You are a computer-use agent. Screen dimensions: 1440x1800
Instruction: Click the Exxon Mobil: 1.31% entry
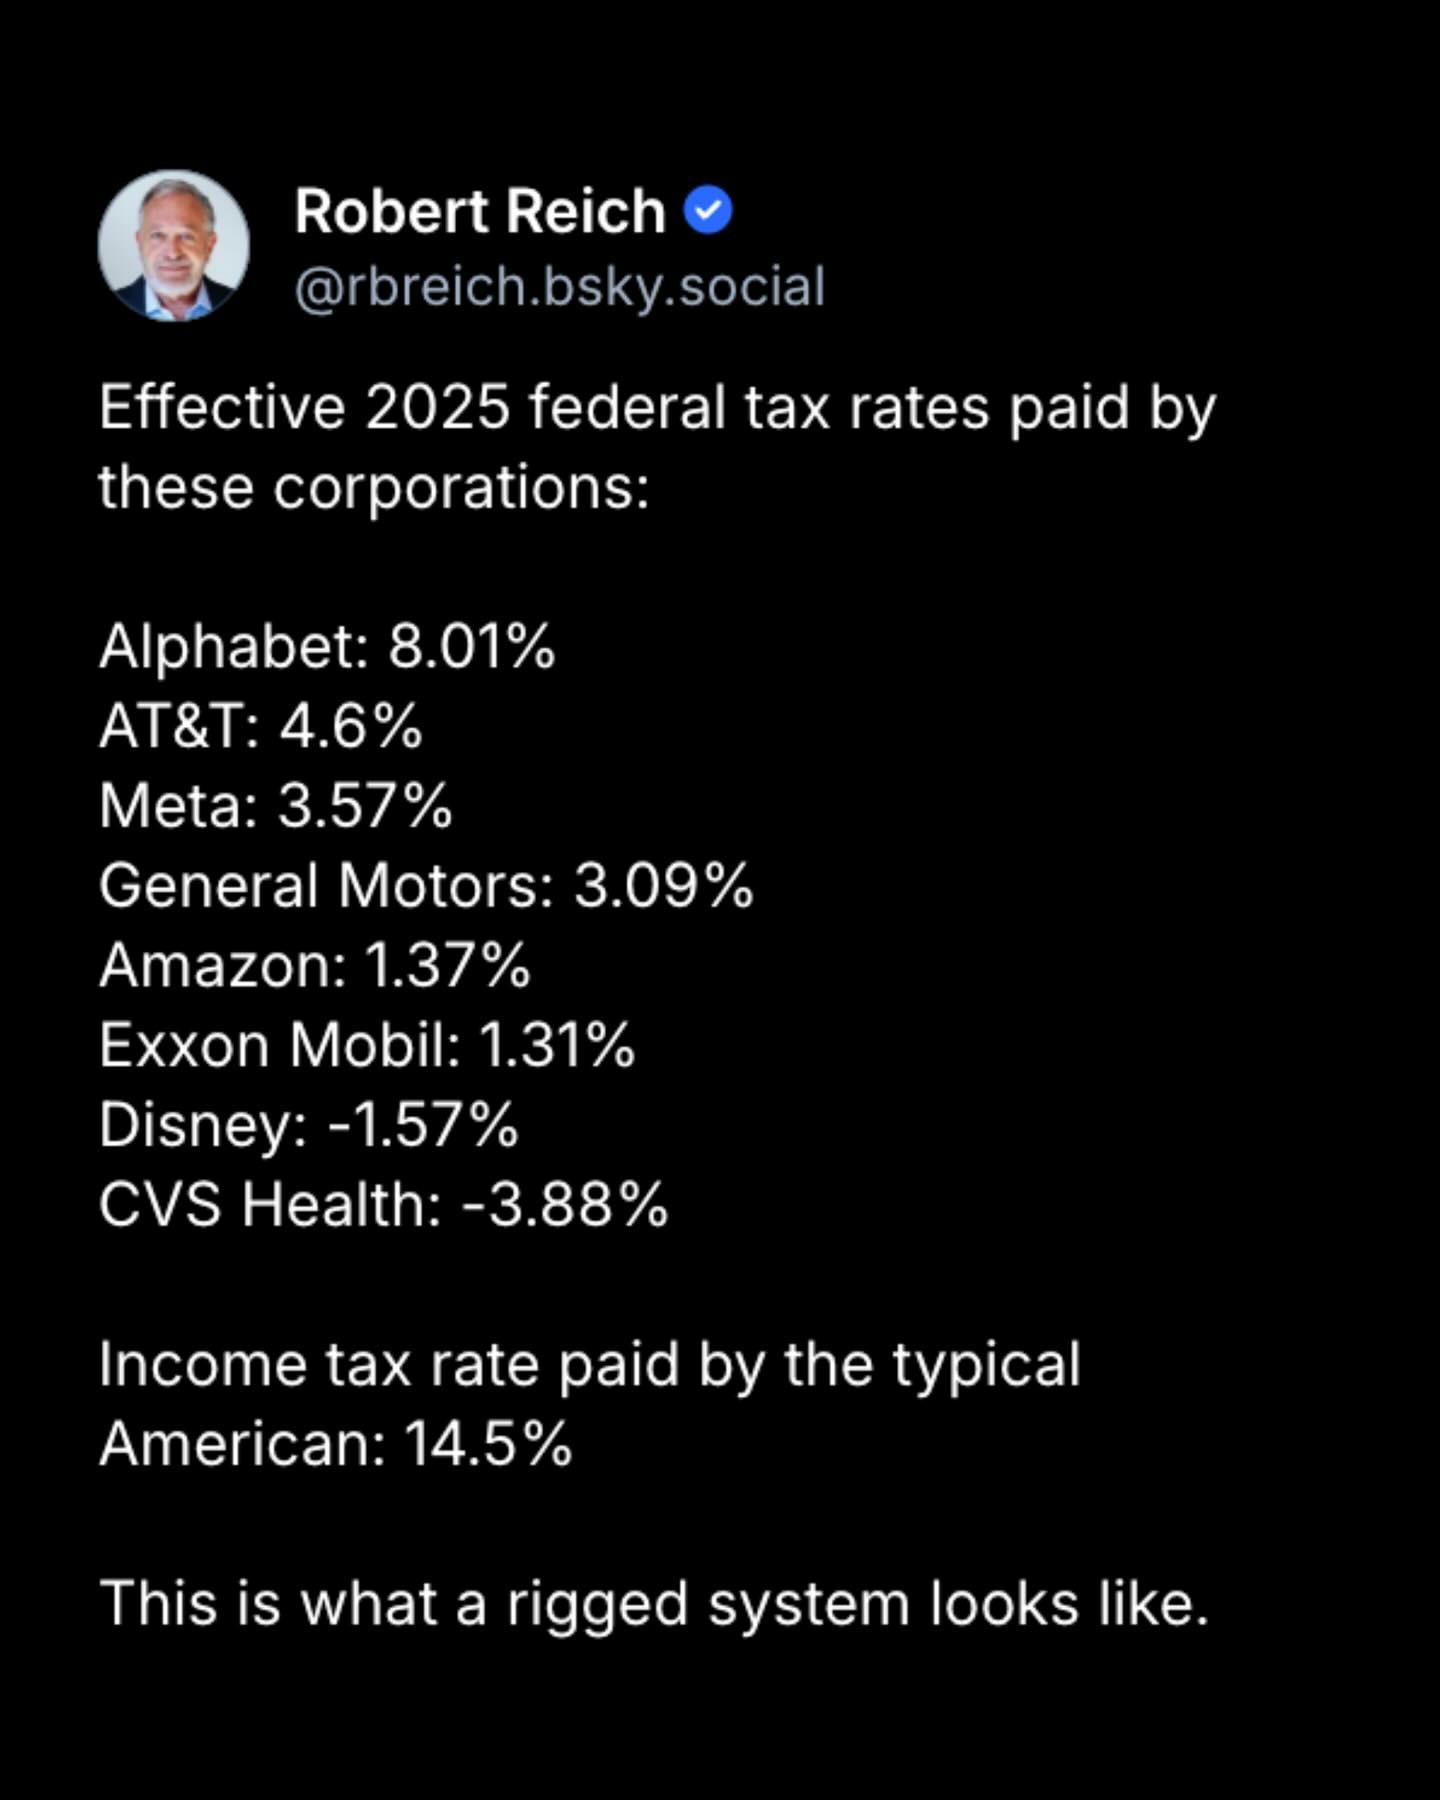click(x=367, y=1046)
